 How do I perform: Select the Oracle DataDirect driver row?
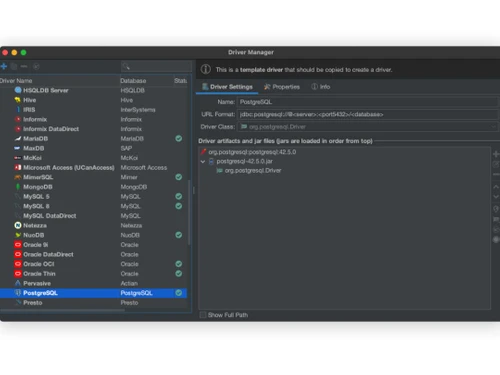[93, 254]
